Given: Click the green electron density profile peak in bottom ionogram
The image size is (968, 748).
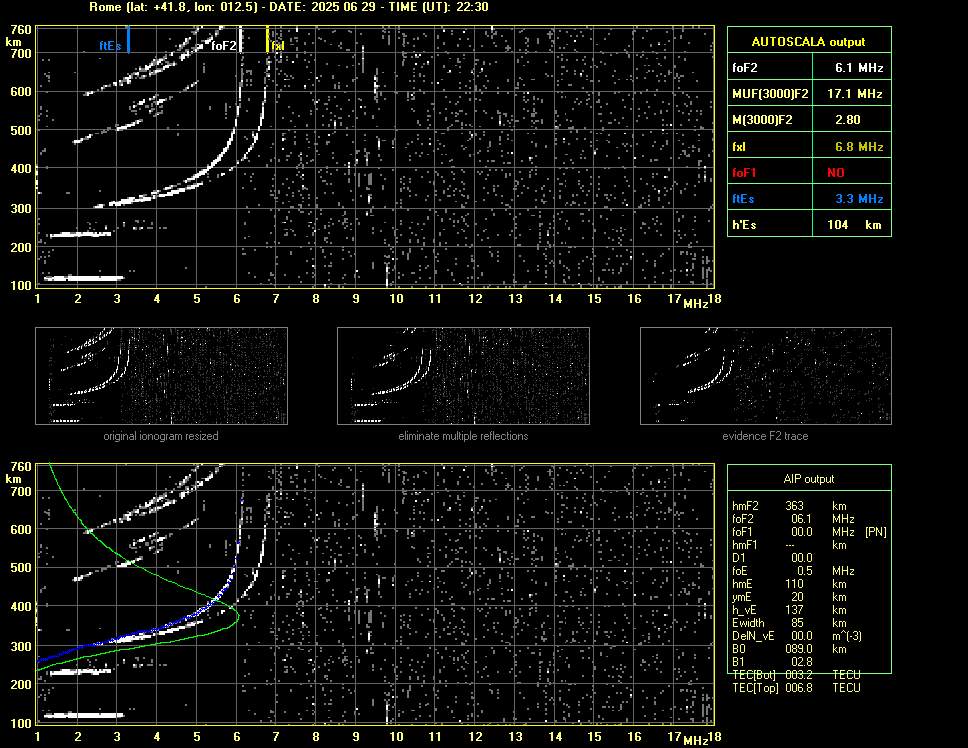Looking at the screenshot, I should click(237, 615).
